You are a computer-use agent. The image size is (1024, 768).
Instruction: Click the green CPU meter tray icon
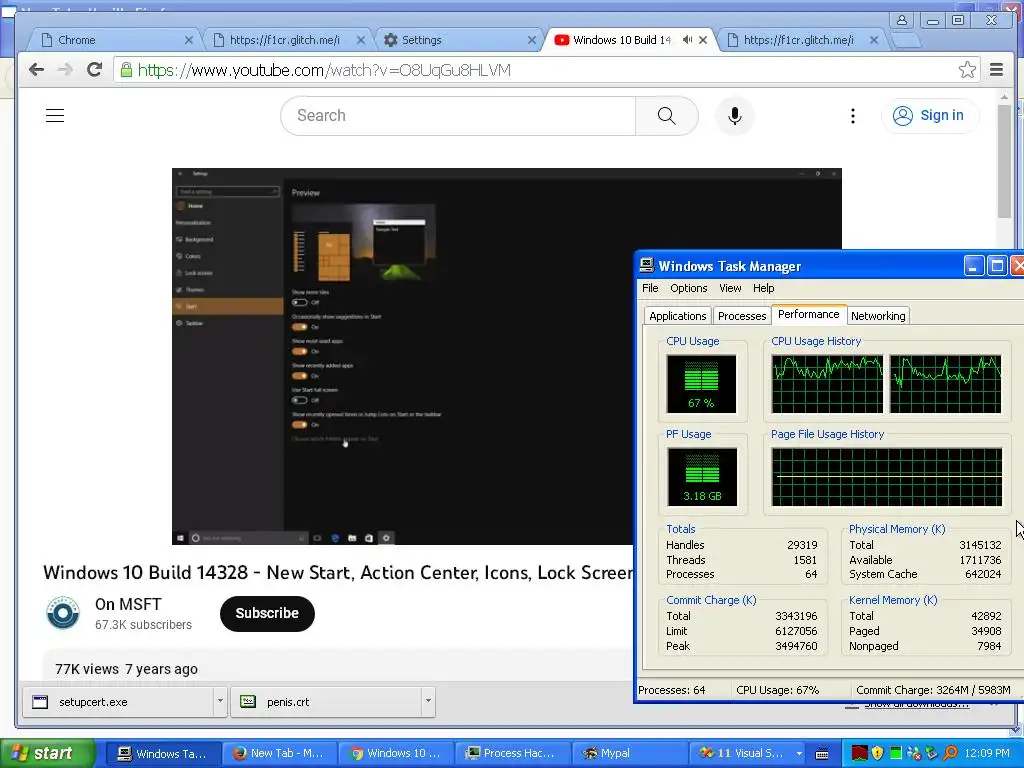click(x=896, y=753)
